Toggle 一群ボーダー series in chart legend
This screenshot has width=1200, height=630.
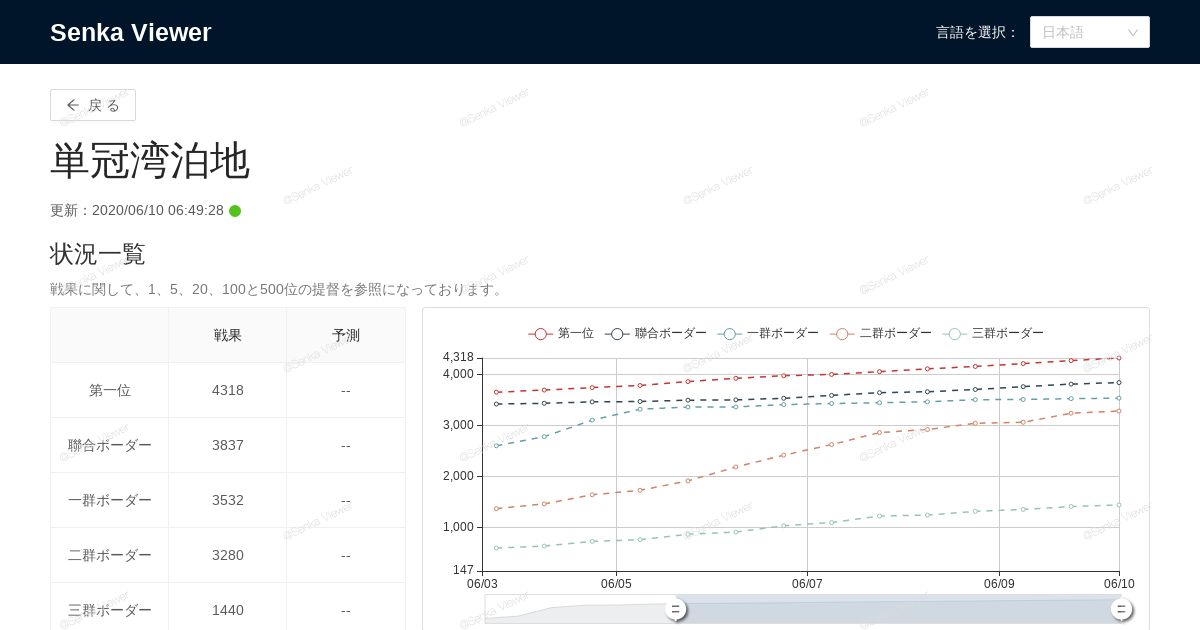pos(768,333)
